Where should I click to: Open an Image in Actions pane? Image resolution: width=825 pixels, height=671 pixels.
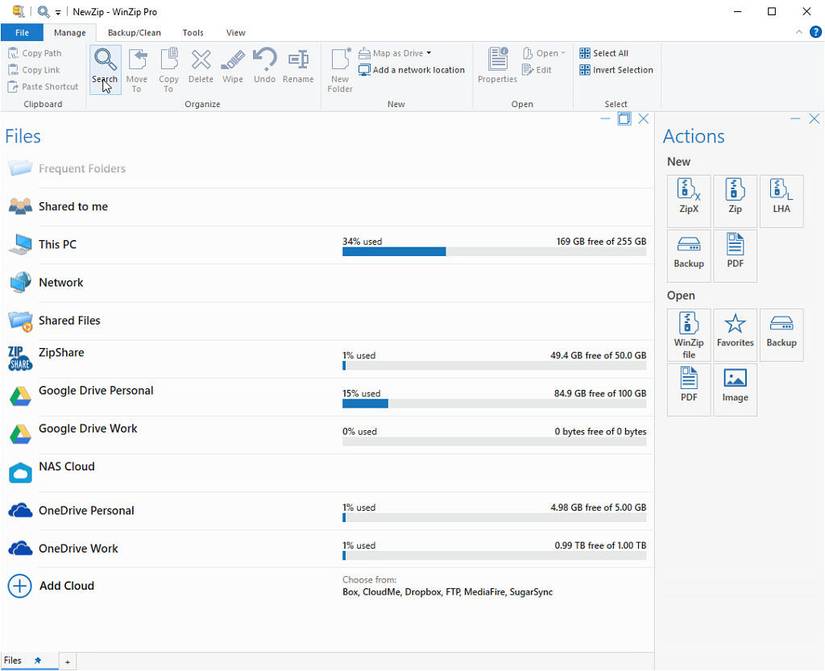735,390
